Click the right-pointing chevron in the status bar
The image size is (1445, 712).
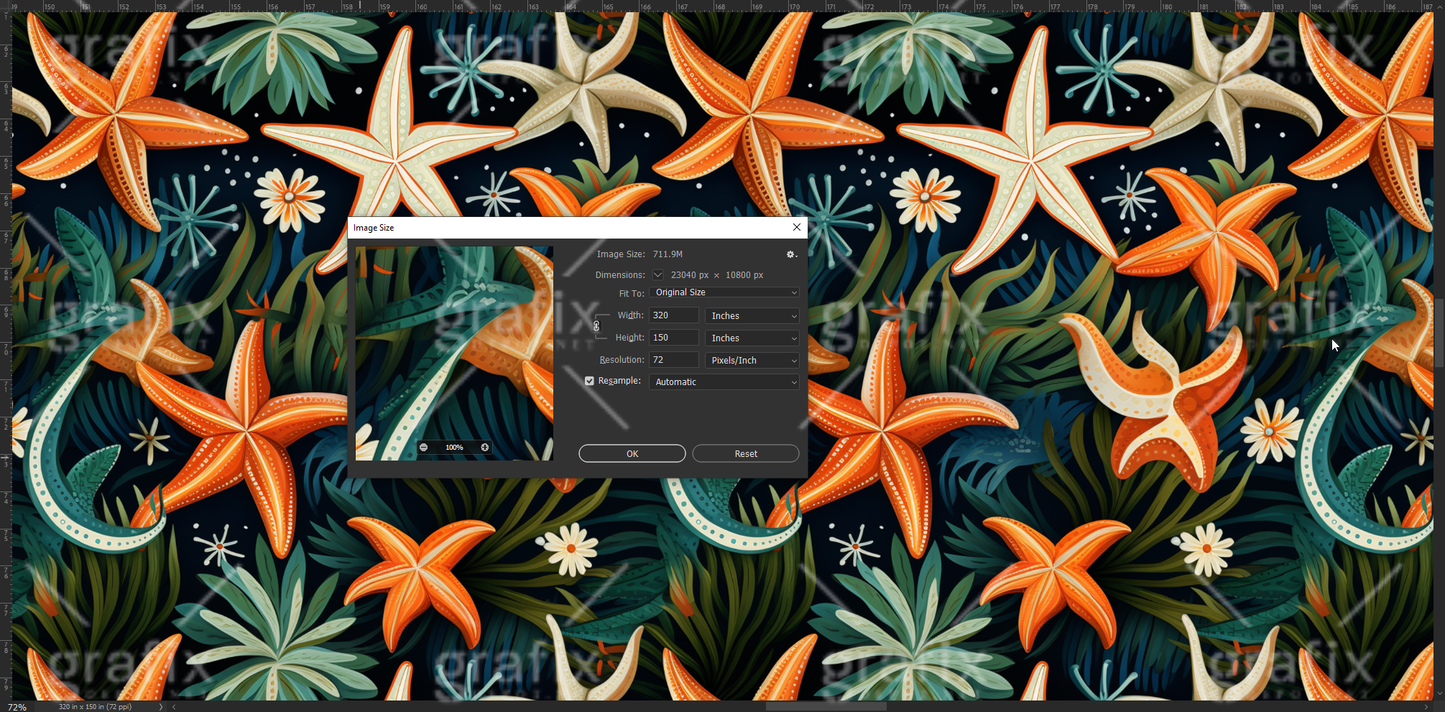click(160, 706)
